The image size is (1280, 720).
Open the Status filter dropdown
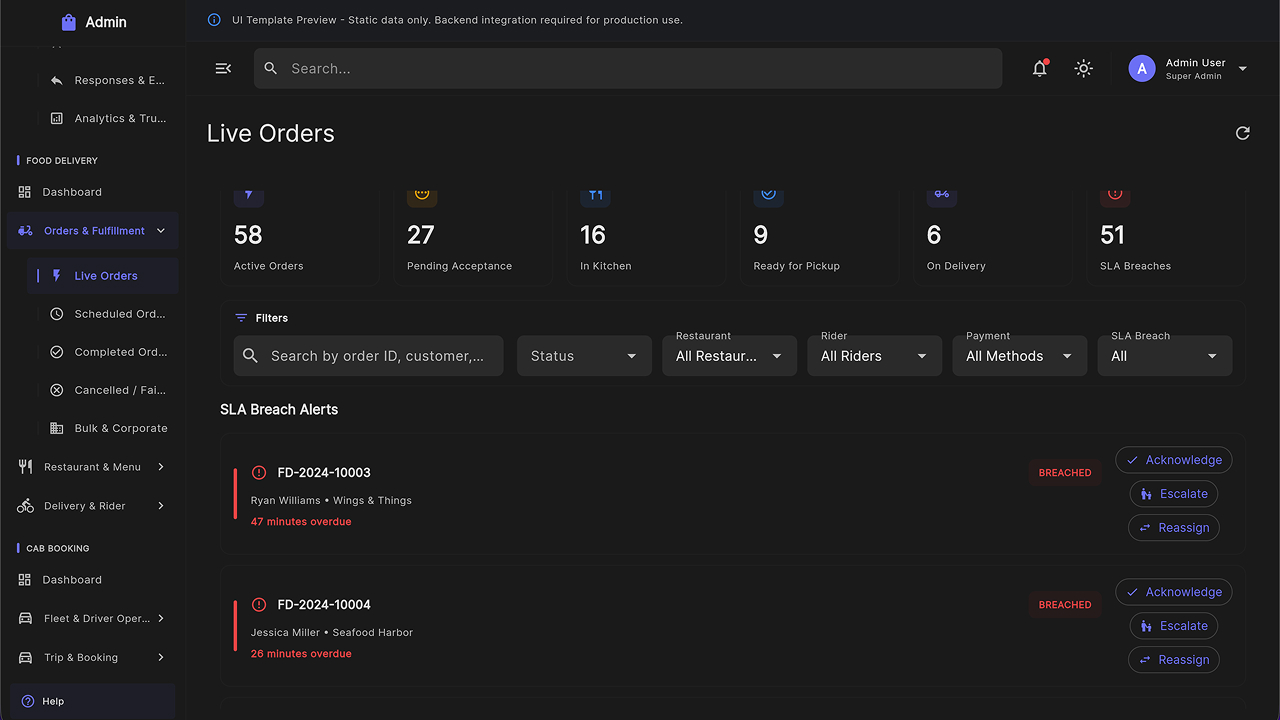[584, 356]
